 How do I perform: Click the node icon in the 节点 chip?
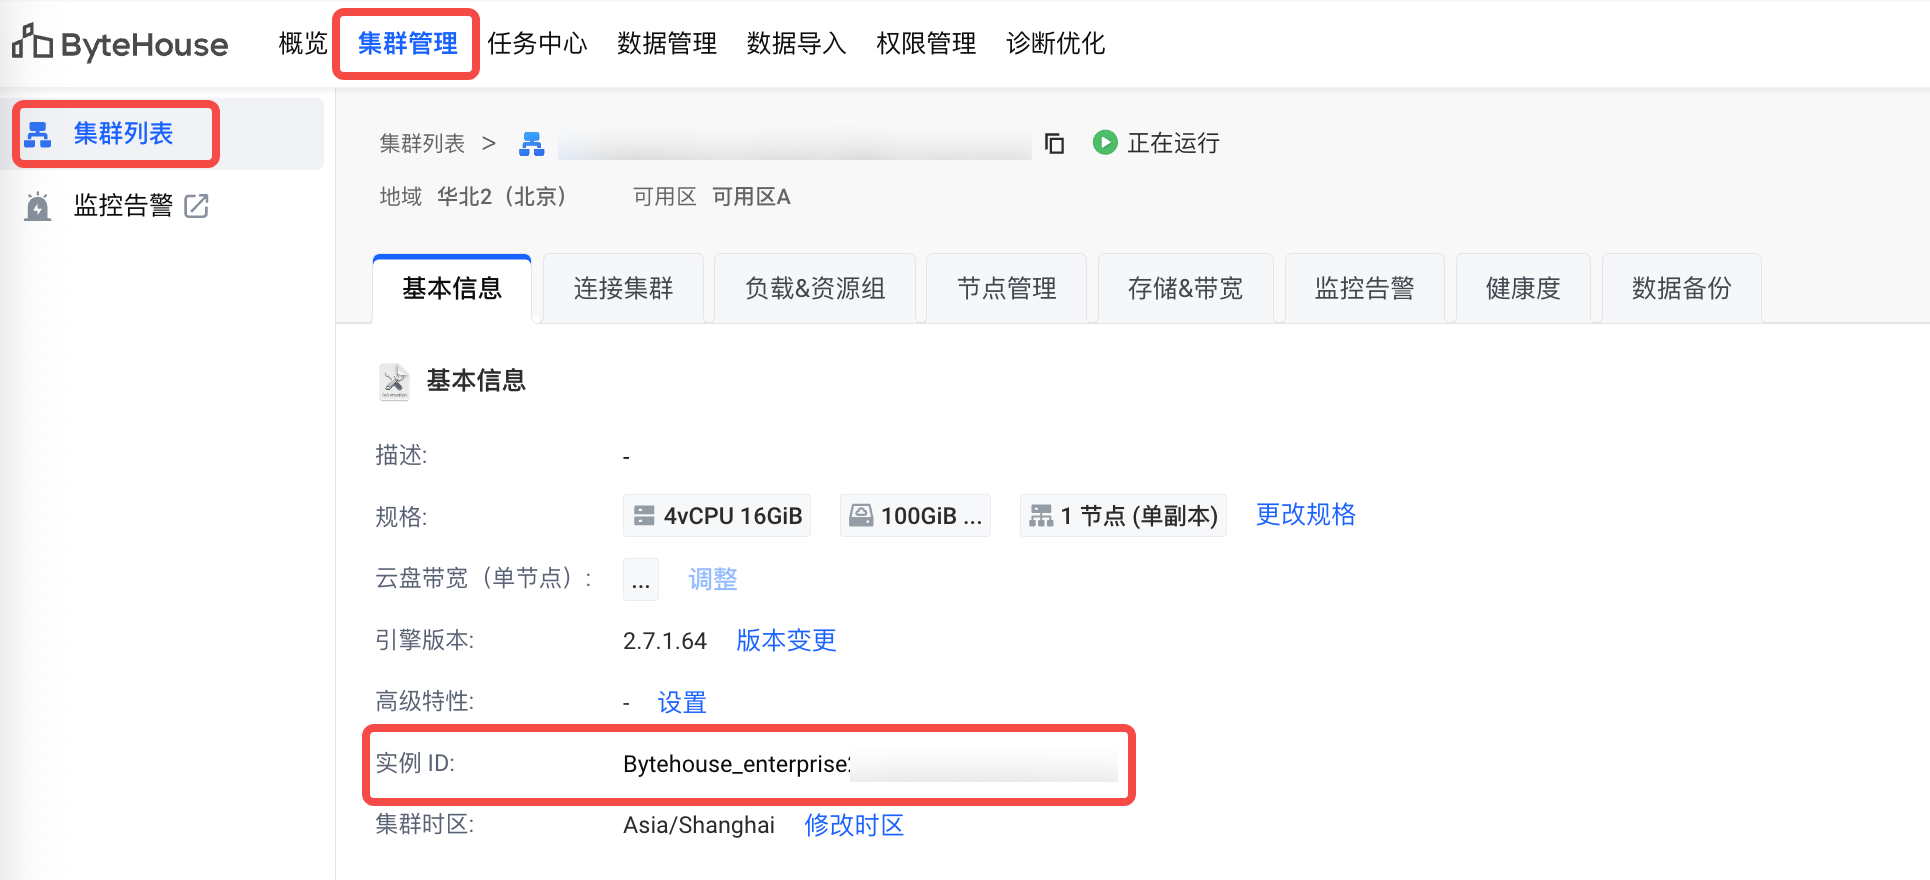pos(1041,516)
